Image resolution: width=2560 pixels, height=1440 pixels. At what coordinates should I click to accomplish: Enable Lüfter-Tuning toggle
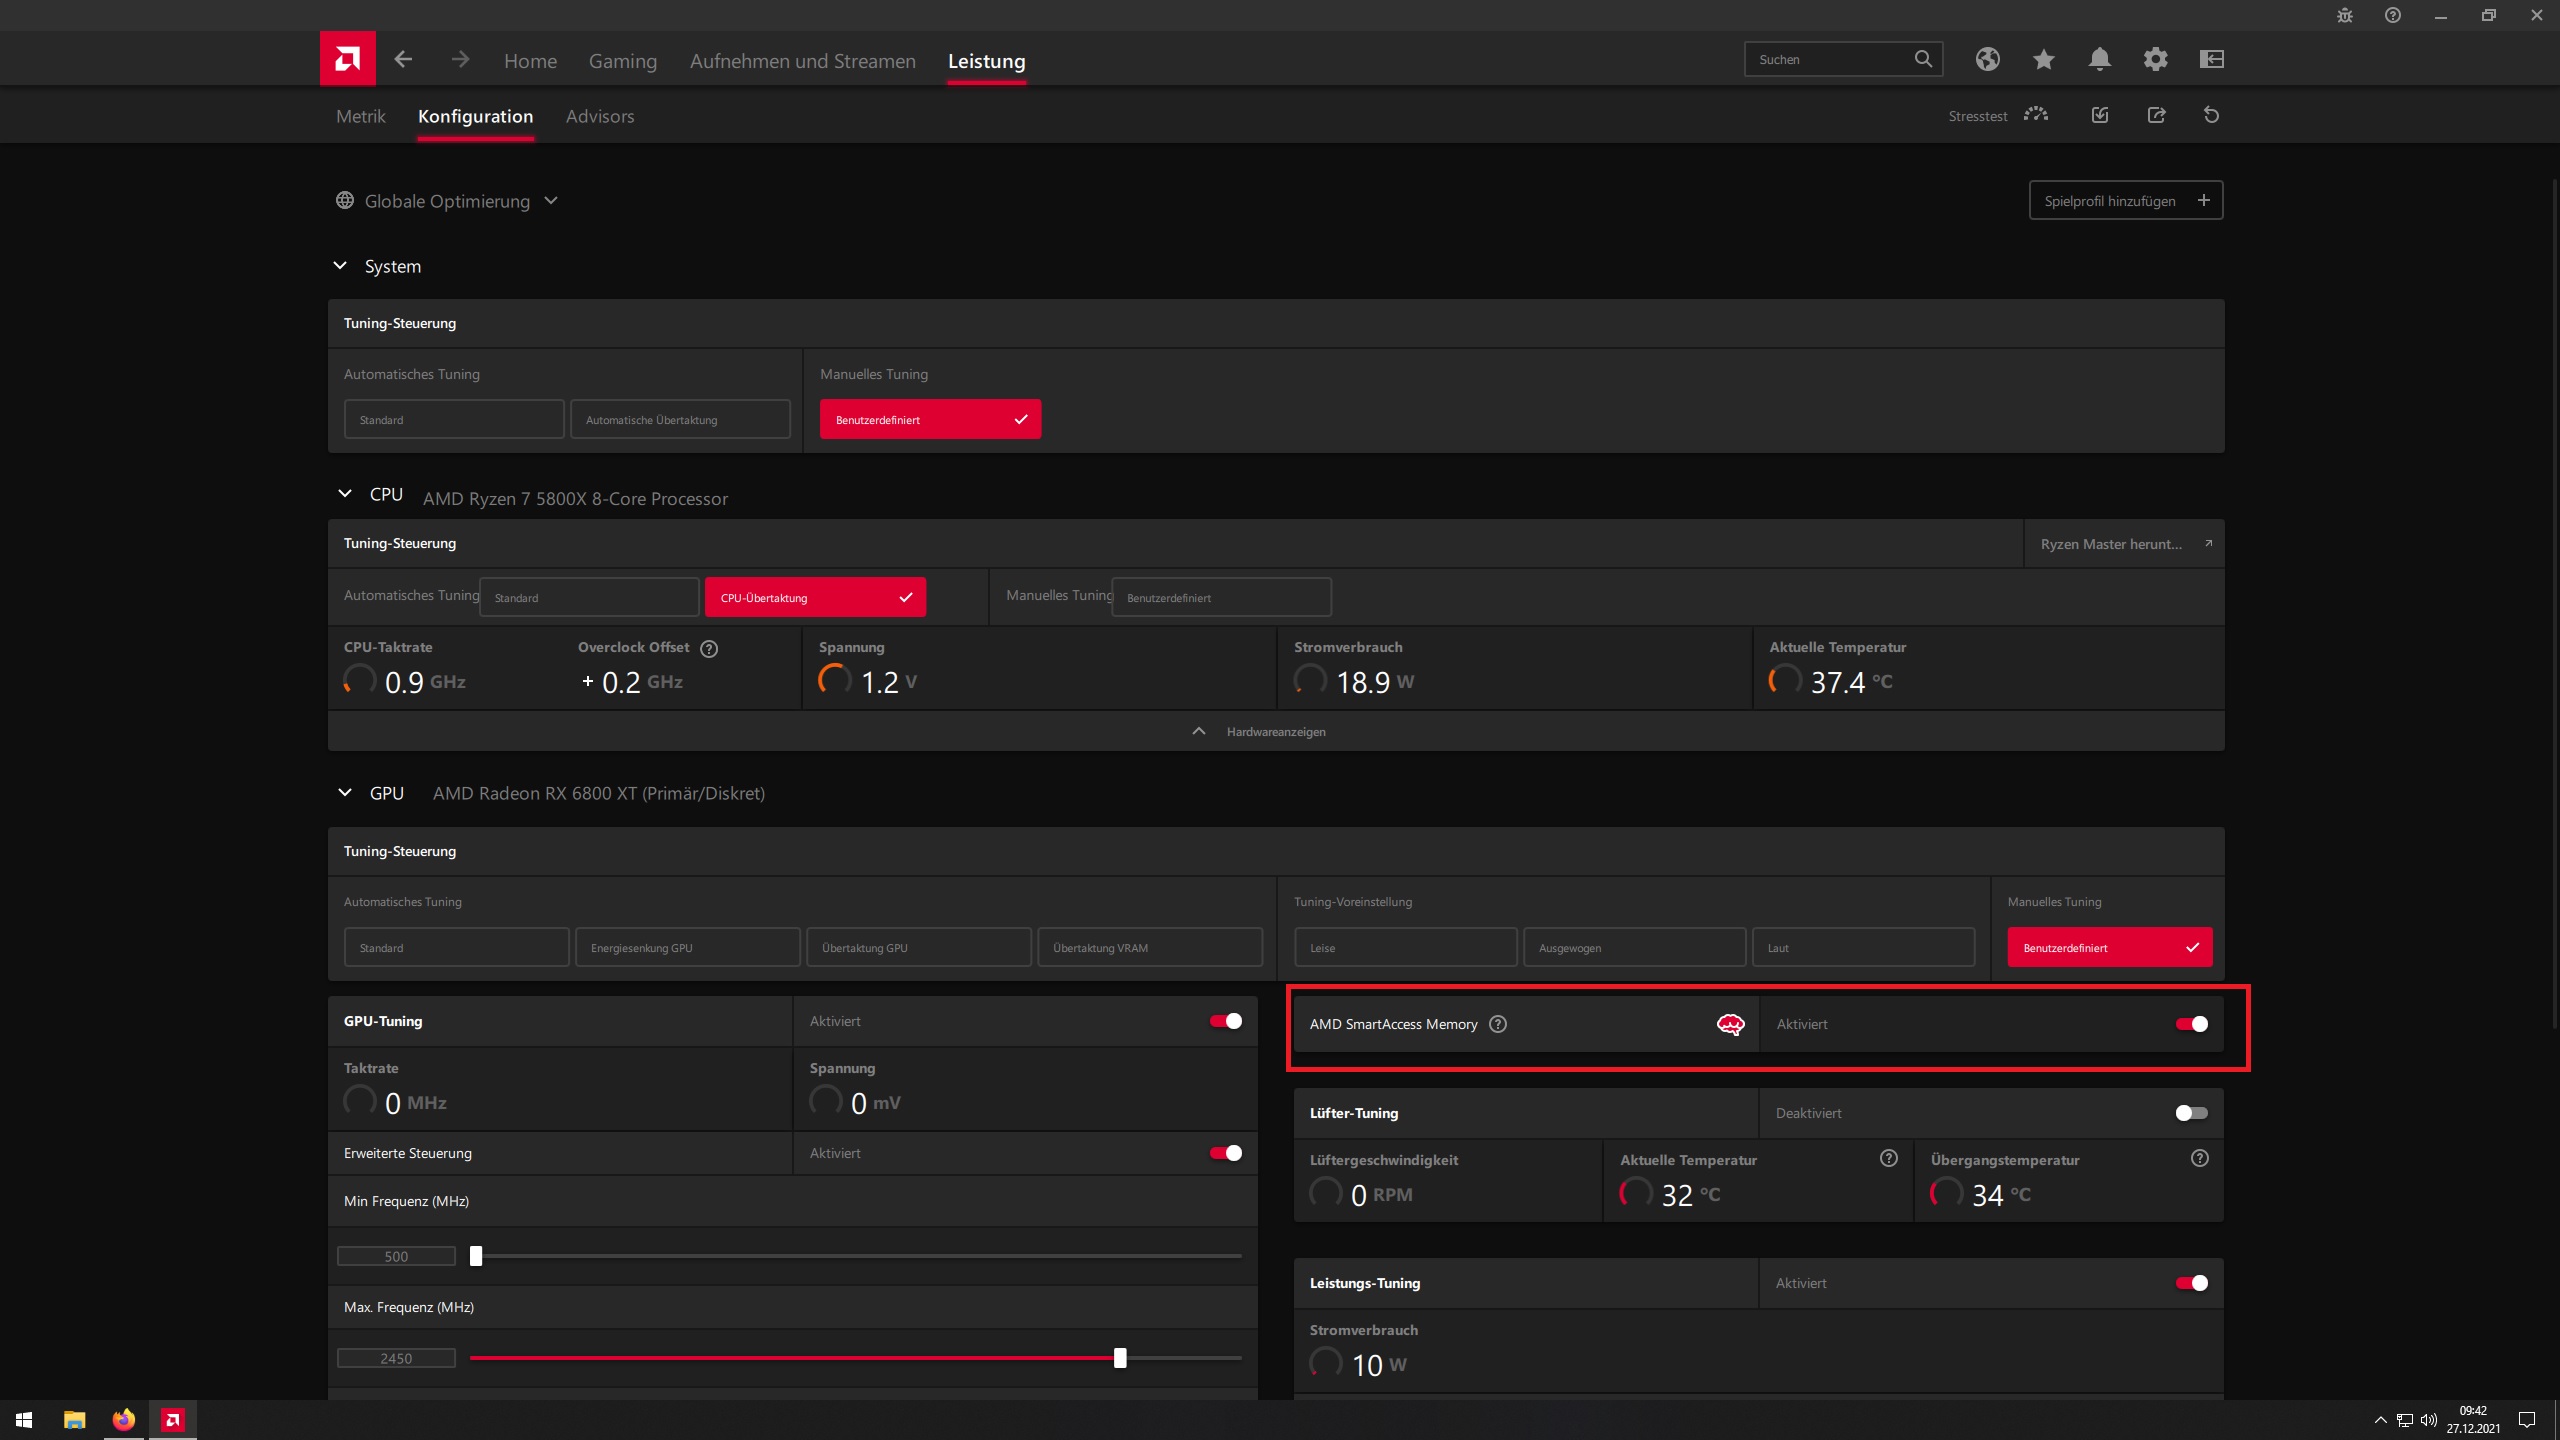2191,1113
